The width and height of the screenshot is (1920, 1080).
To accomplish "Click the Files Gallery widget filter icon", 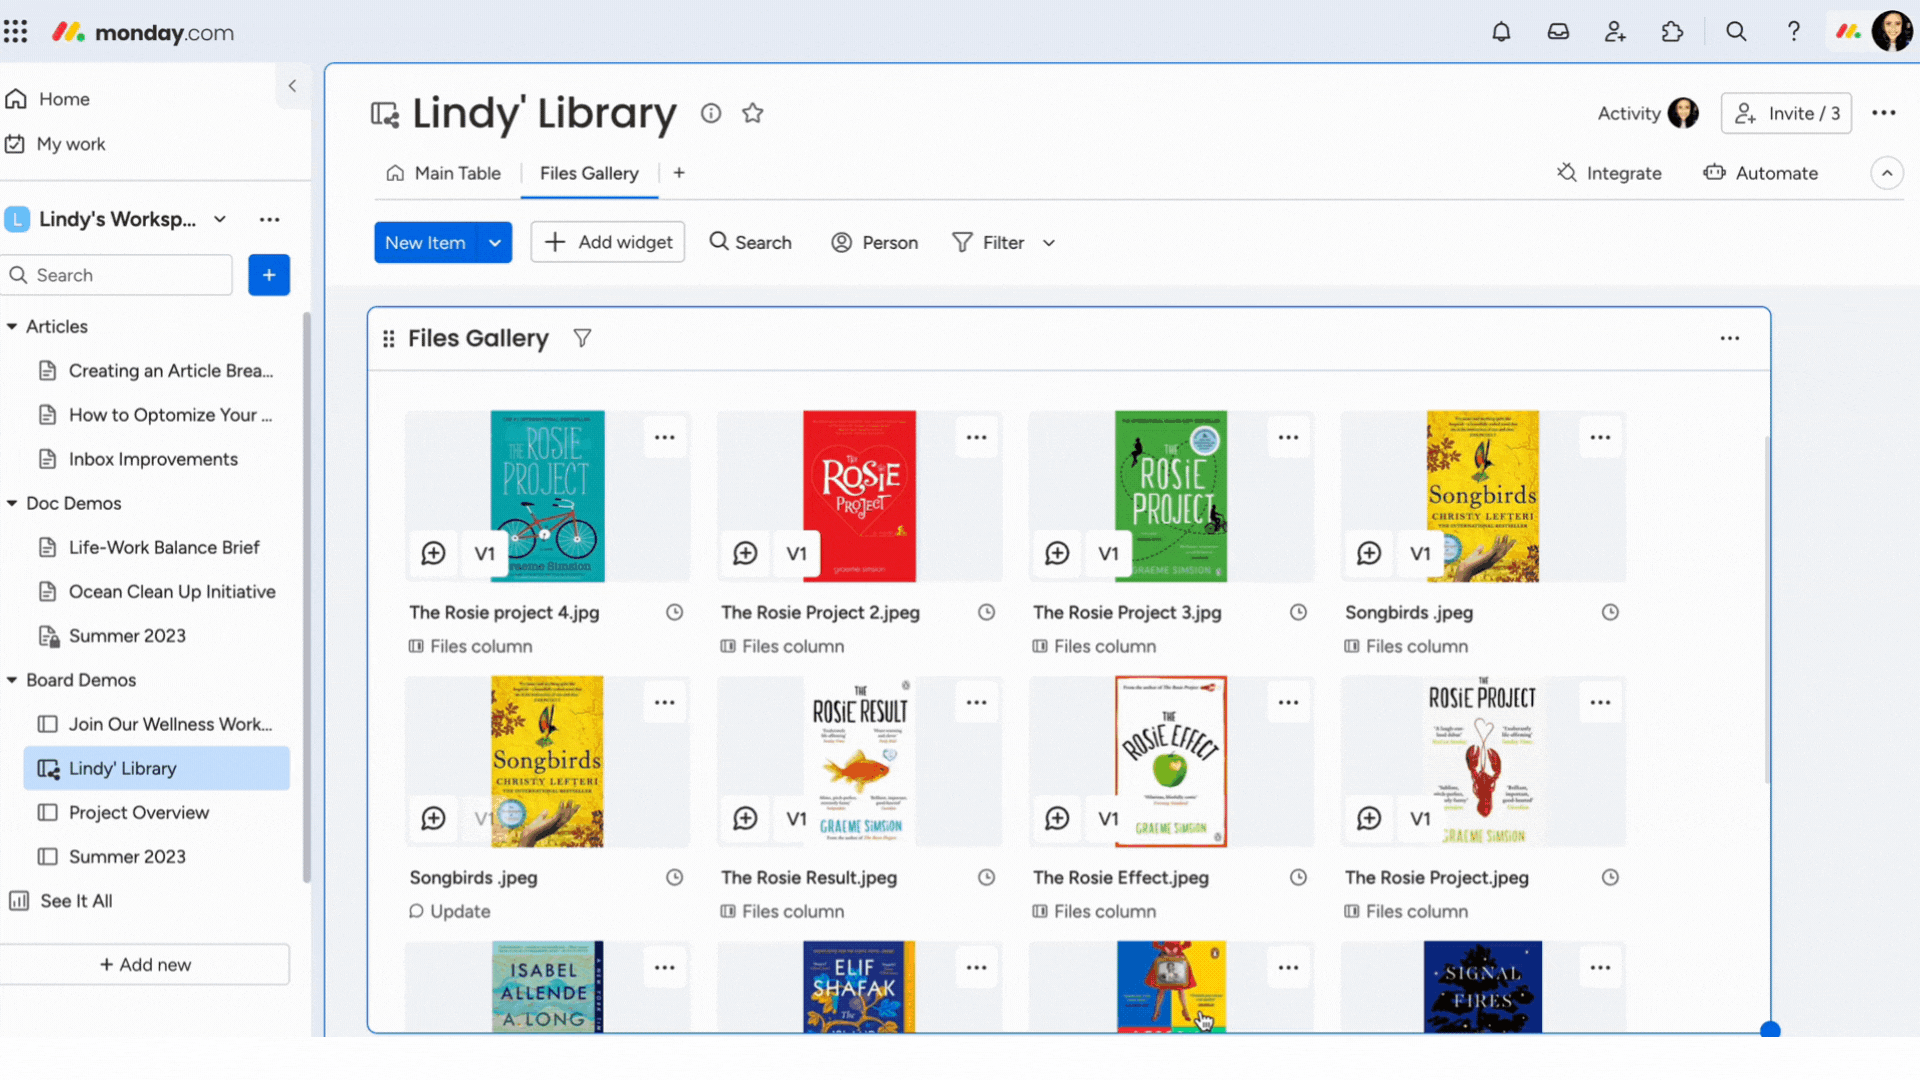I will tap(582, 338).
